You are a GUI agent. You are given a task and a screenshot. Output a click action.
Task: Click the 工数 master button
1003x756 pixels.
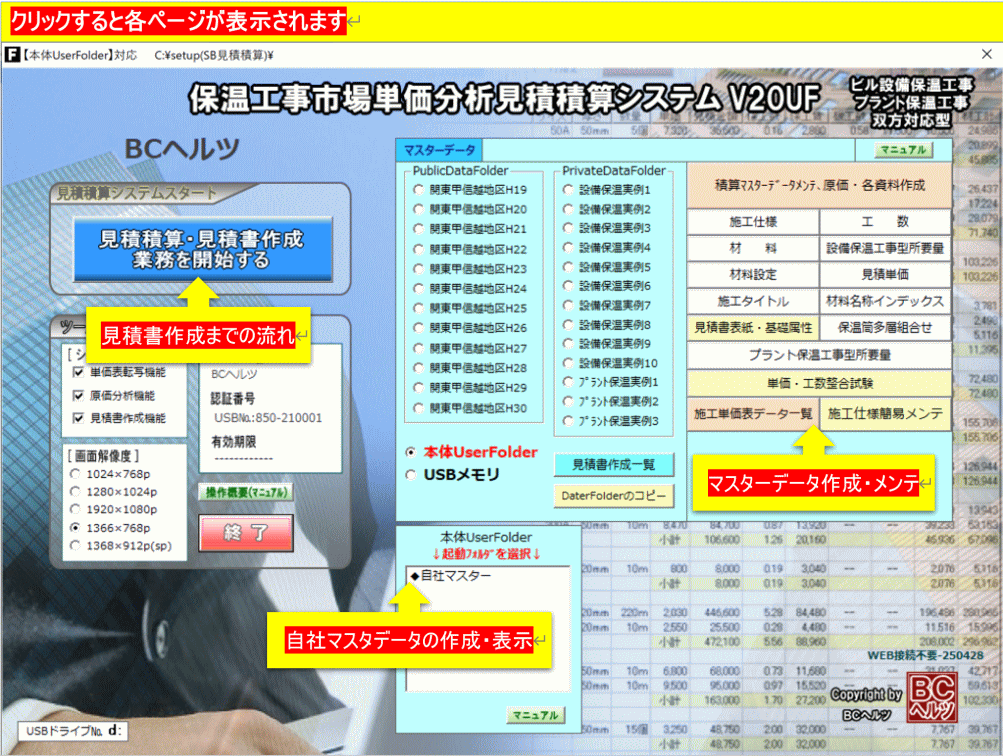885,222
